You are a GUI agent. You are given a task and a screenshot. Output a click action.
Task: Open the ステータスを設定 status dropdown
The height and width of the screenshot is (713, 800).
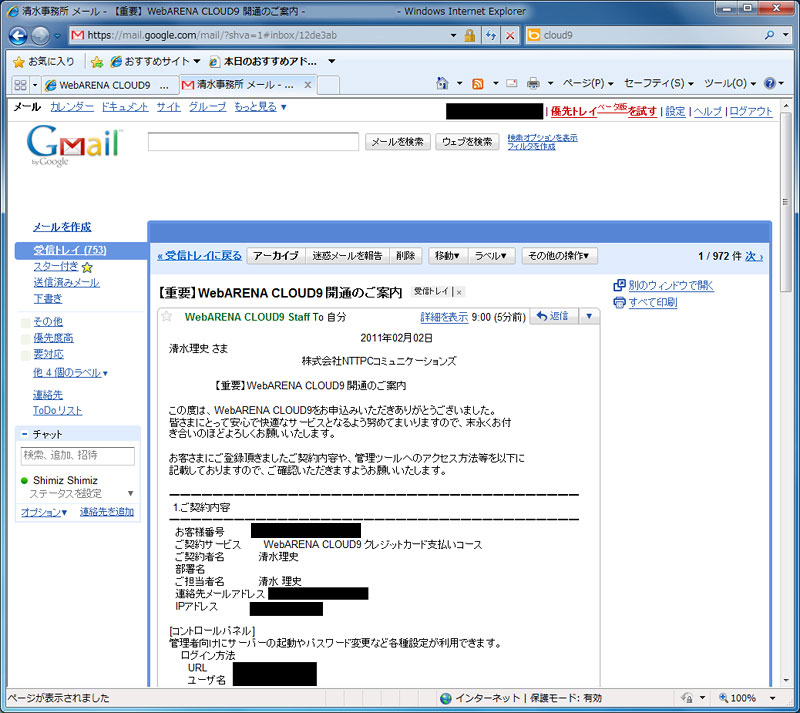(131, 494)
